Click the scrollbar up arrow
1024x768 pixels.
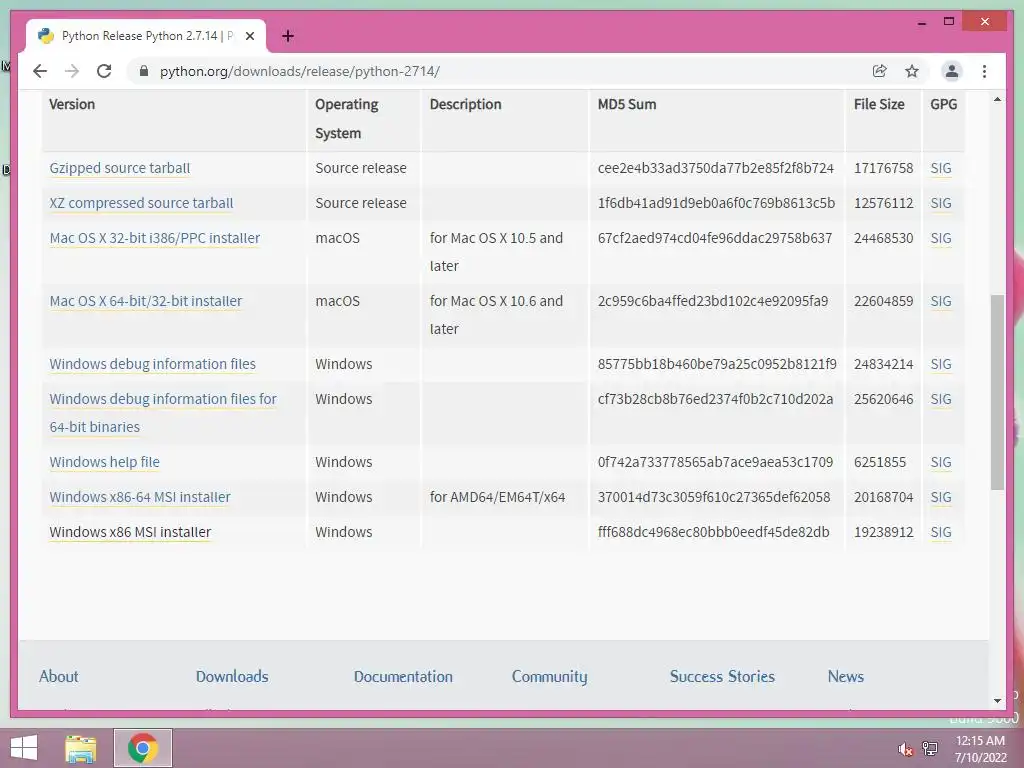[997, 99]
